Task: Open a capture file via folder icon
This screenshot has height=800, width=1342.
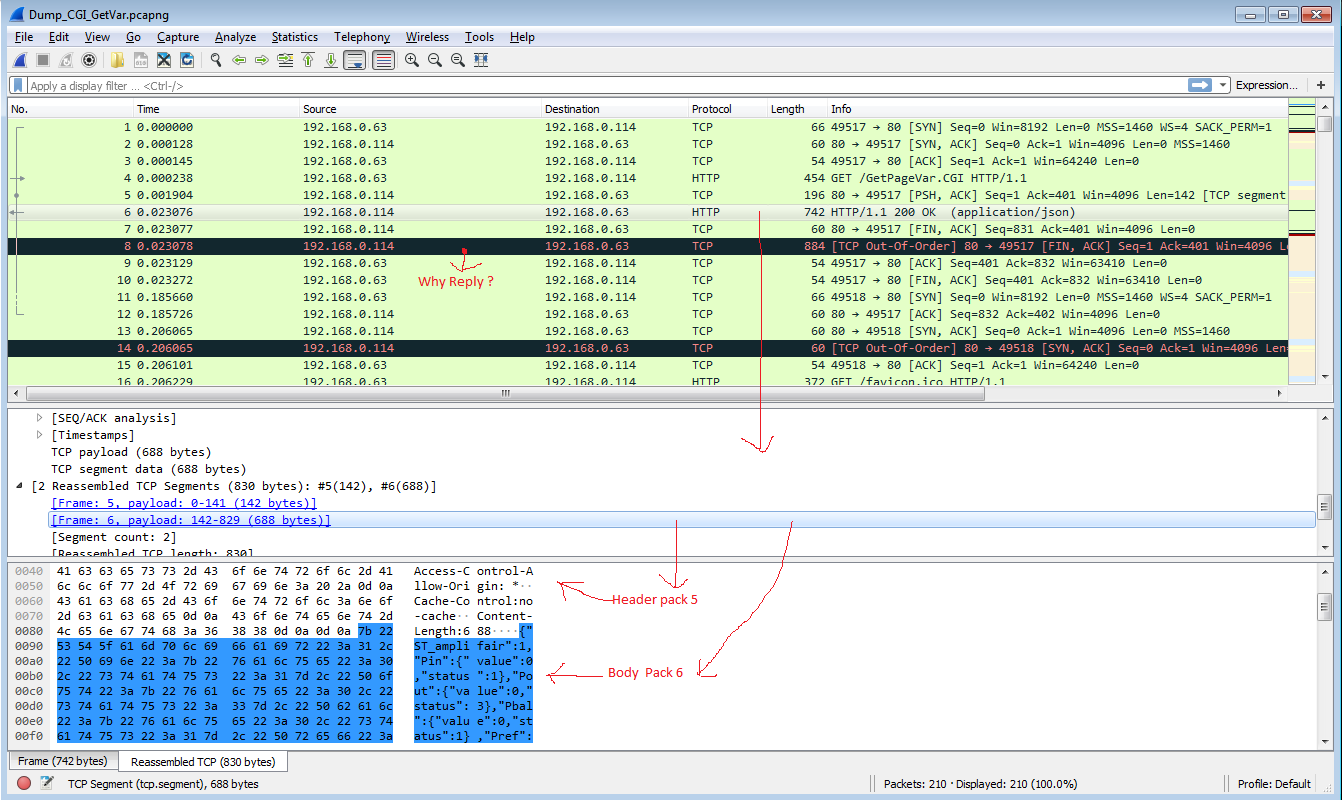Action: coord(117,60)
